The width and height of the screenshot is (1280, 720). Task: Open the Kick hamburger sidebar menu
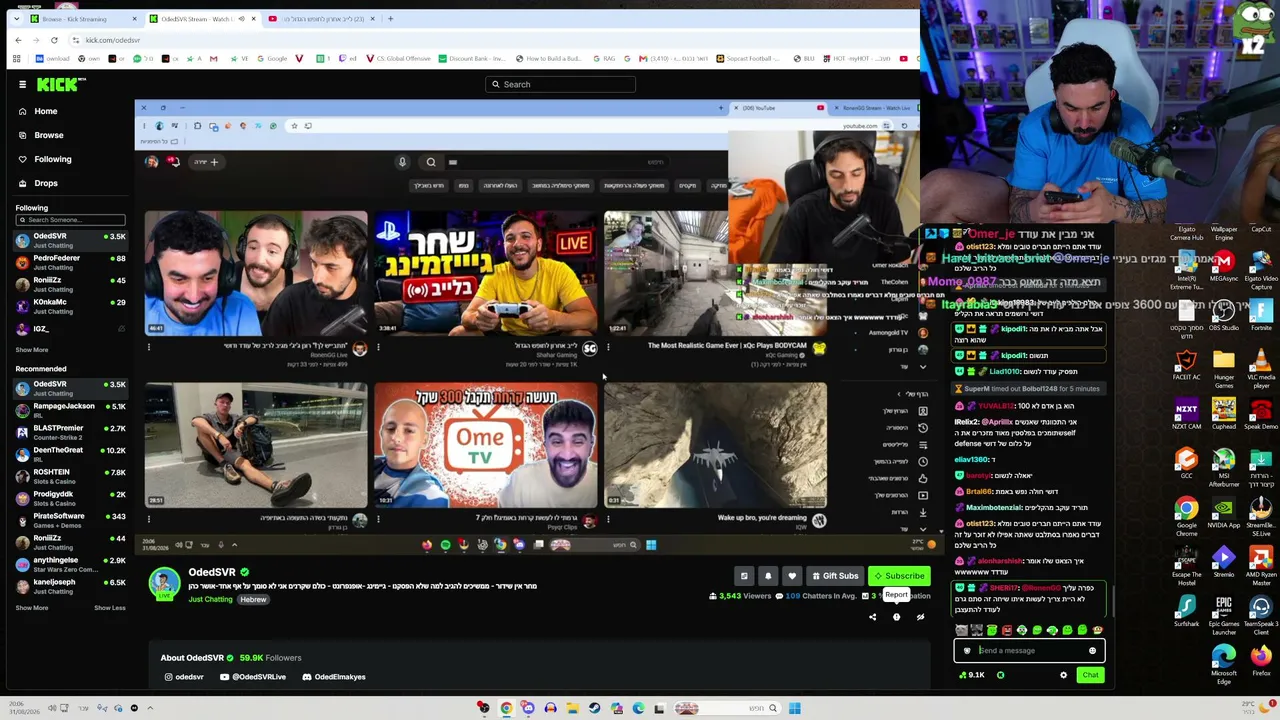coord(22,84)
